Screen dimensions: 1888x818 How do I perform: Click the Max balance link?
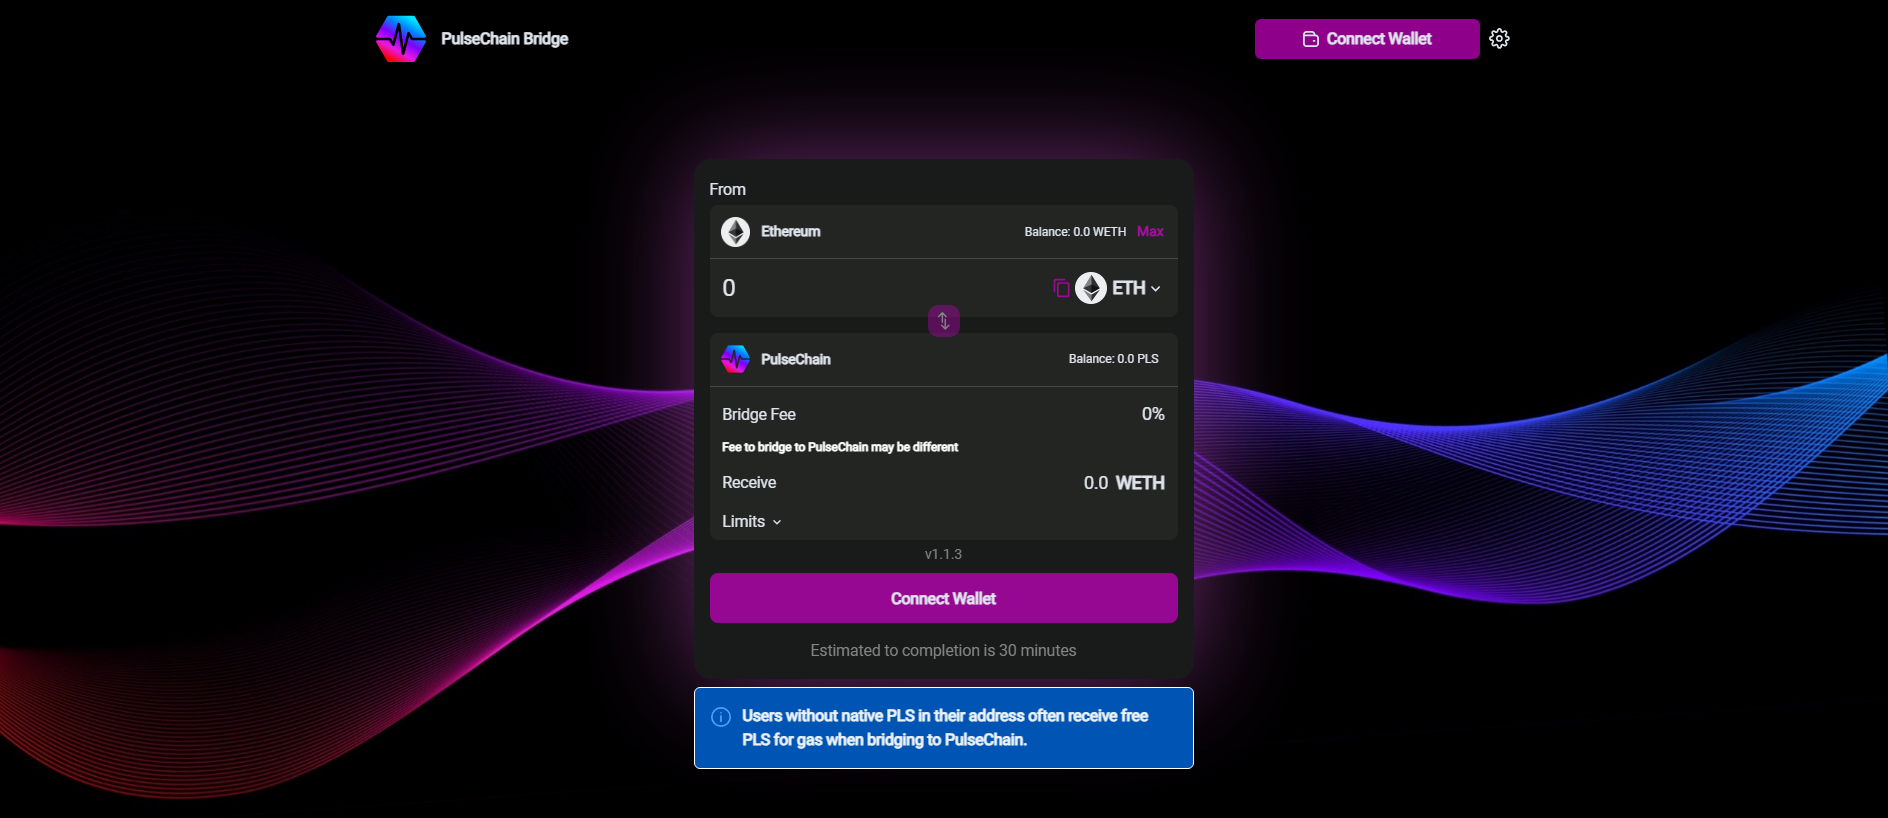tap(1150, 232)
